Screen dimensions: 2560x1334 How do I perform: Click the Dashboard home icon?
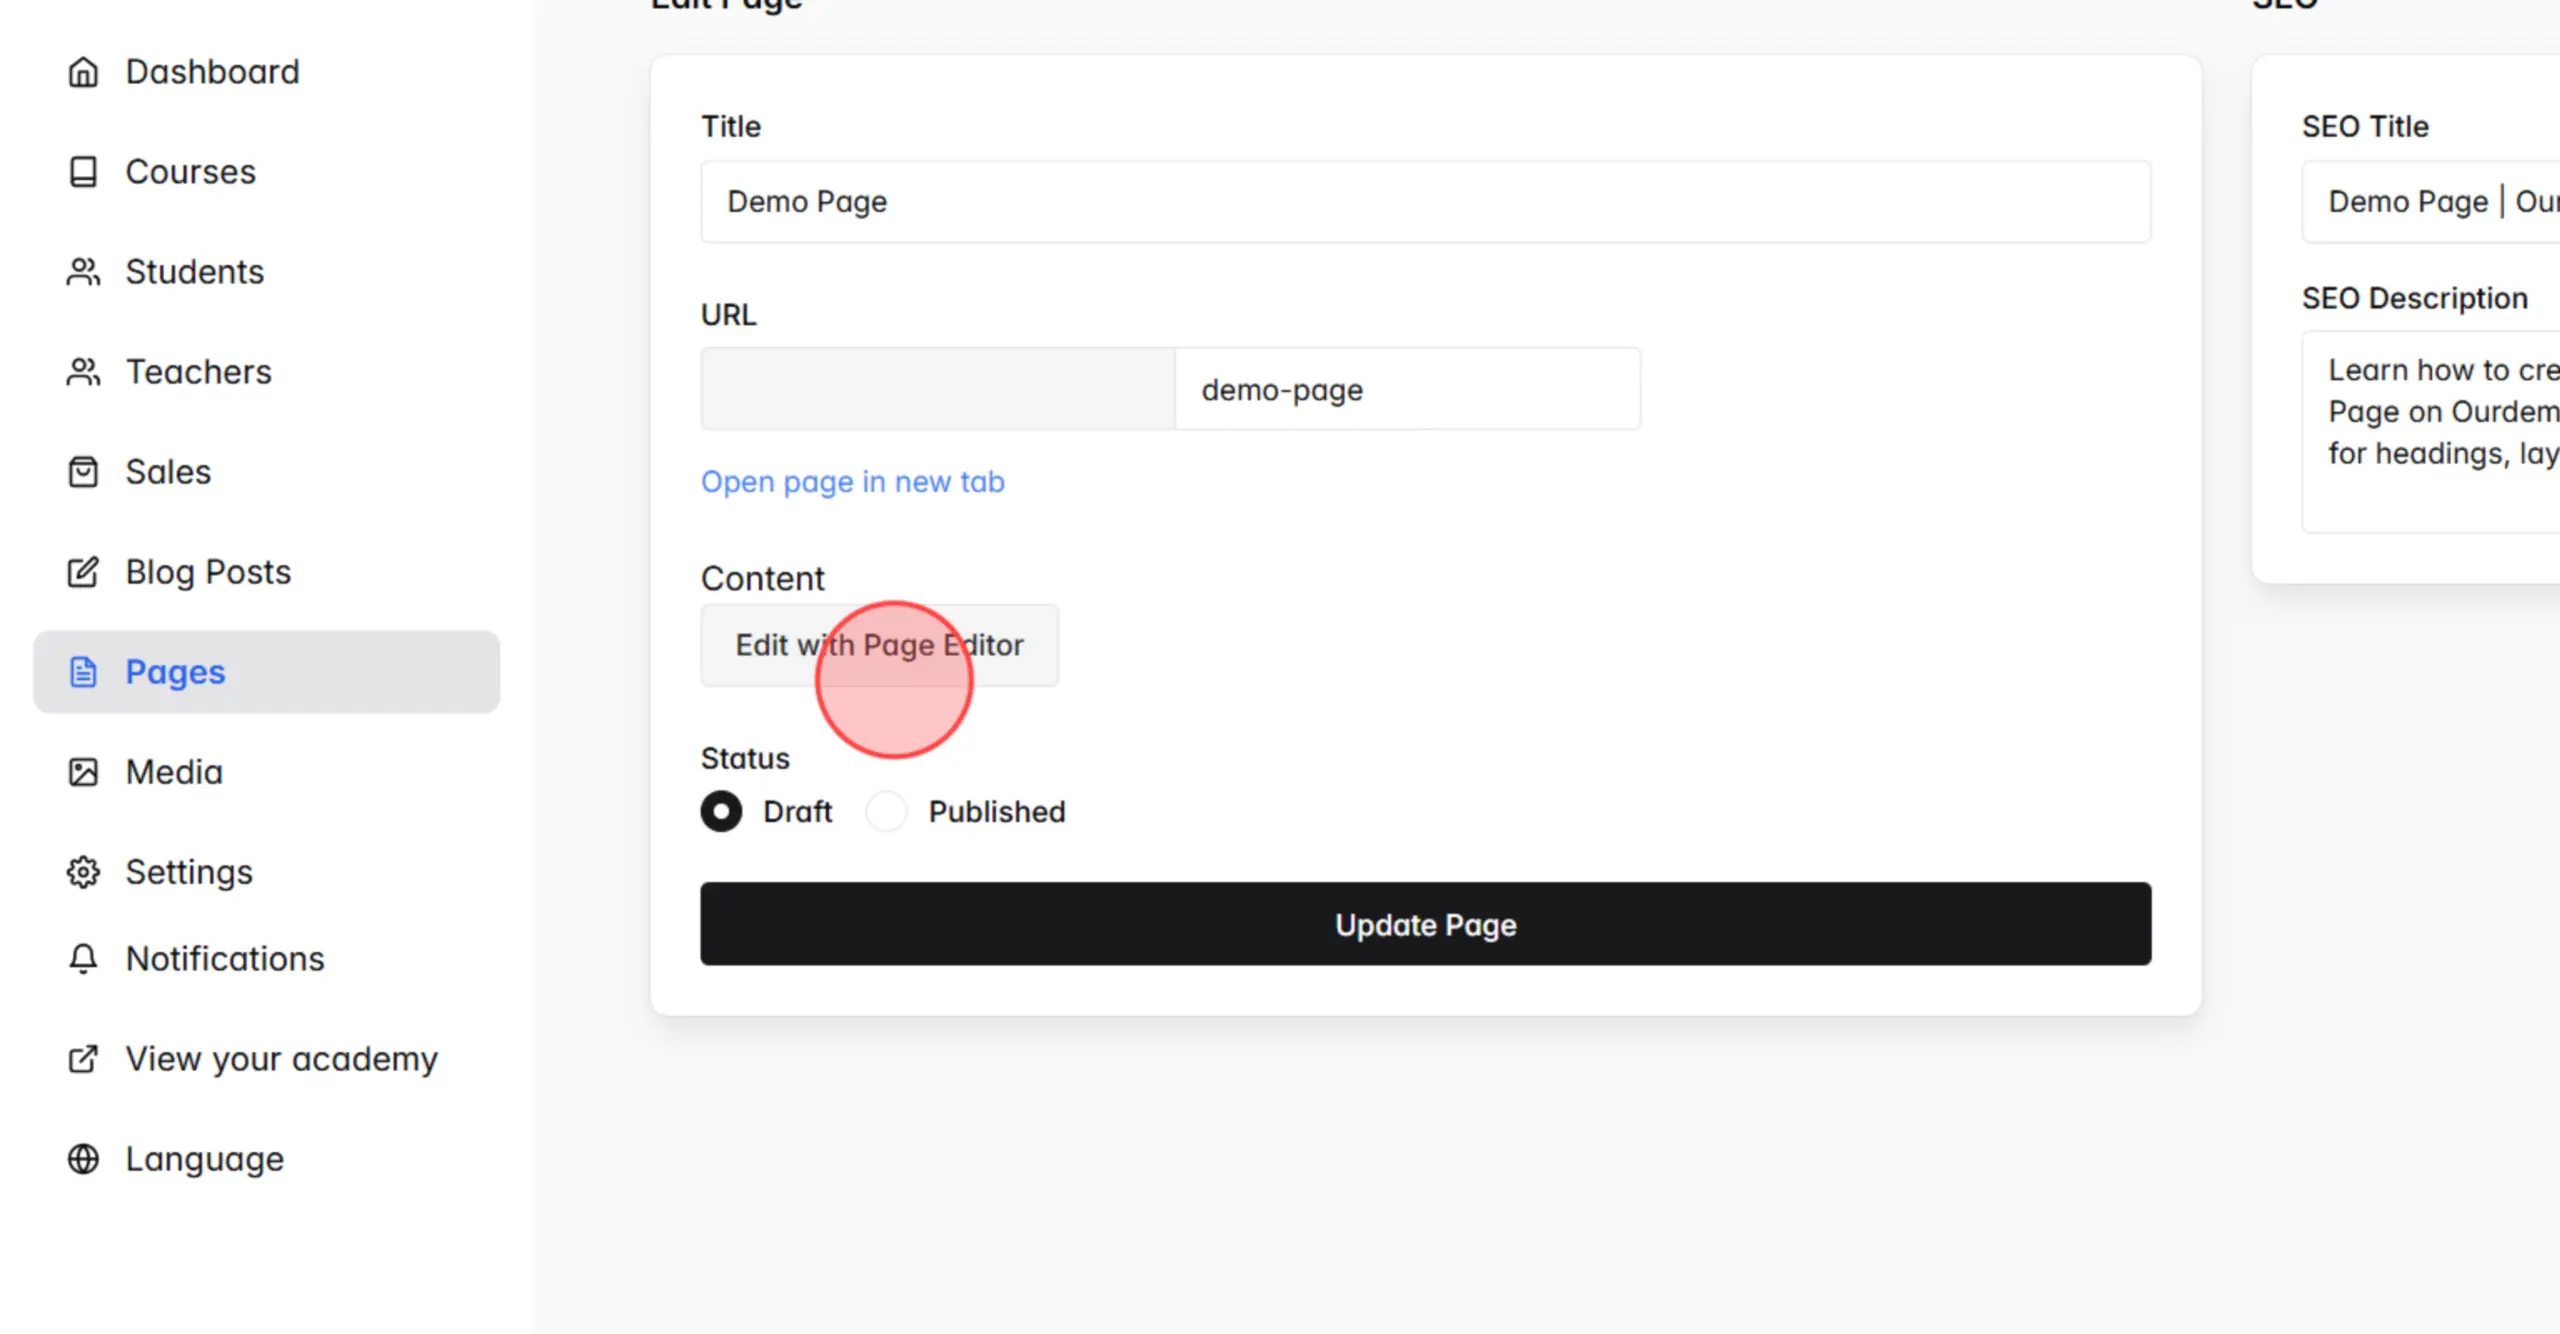pos(83,72)
